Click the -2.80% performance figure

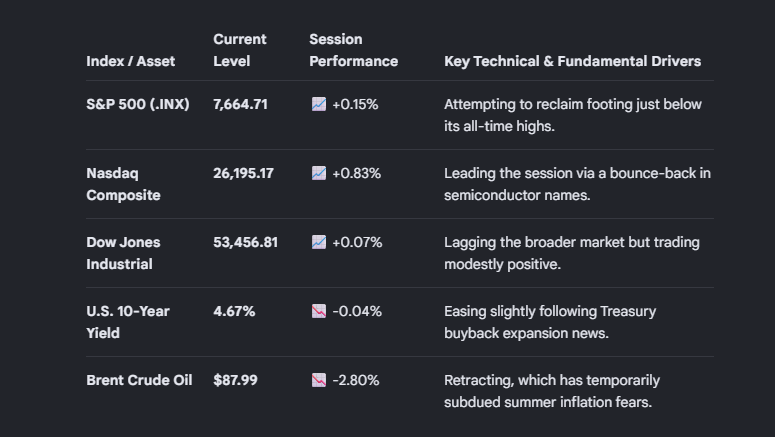point(356,380)
